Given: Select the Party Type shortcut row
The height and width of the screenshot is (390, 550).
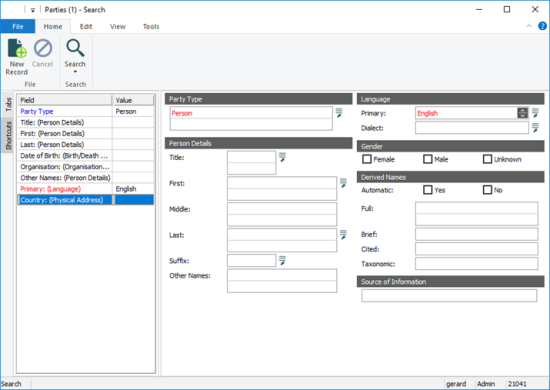Looking at the screenshot, I should pyautogui.click(x=86, y=111).
